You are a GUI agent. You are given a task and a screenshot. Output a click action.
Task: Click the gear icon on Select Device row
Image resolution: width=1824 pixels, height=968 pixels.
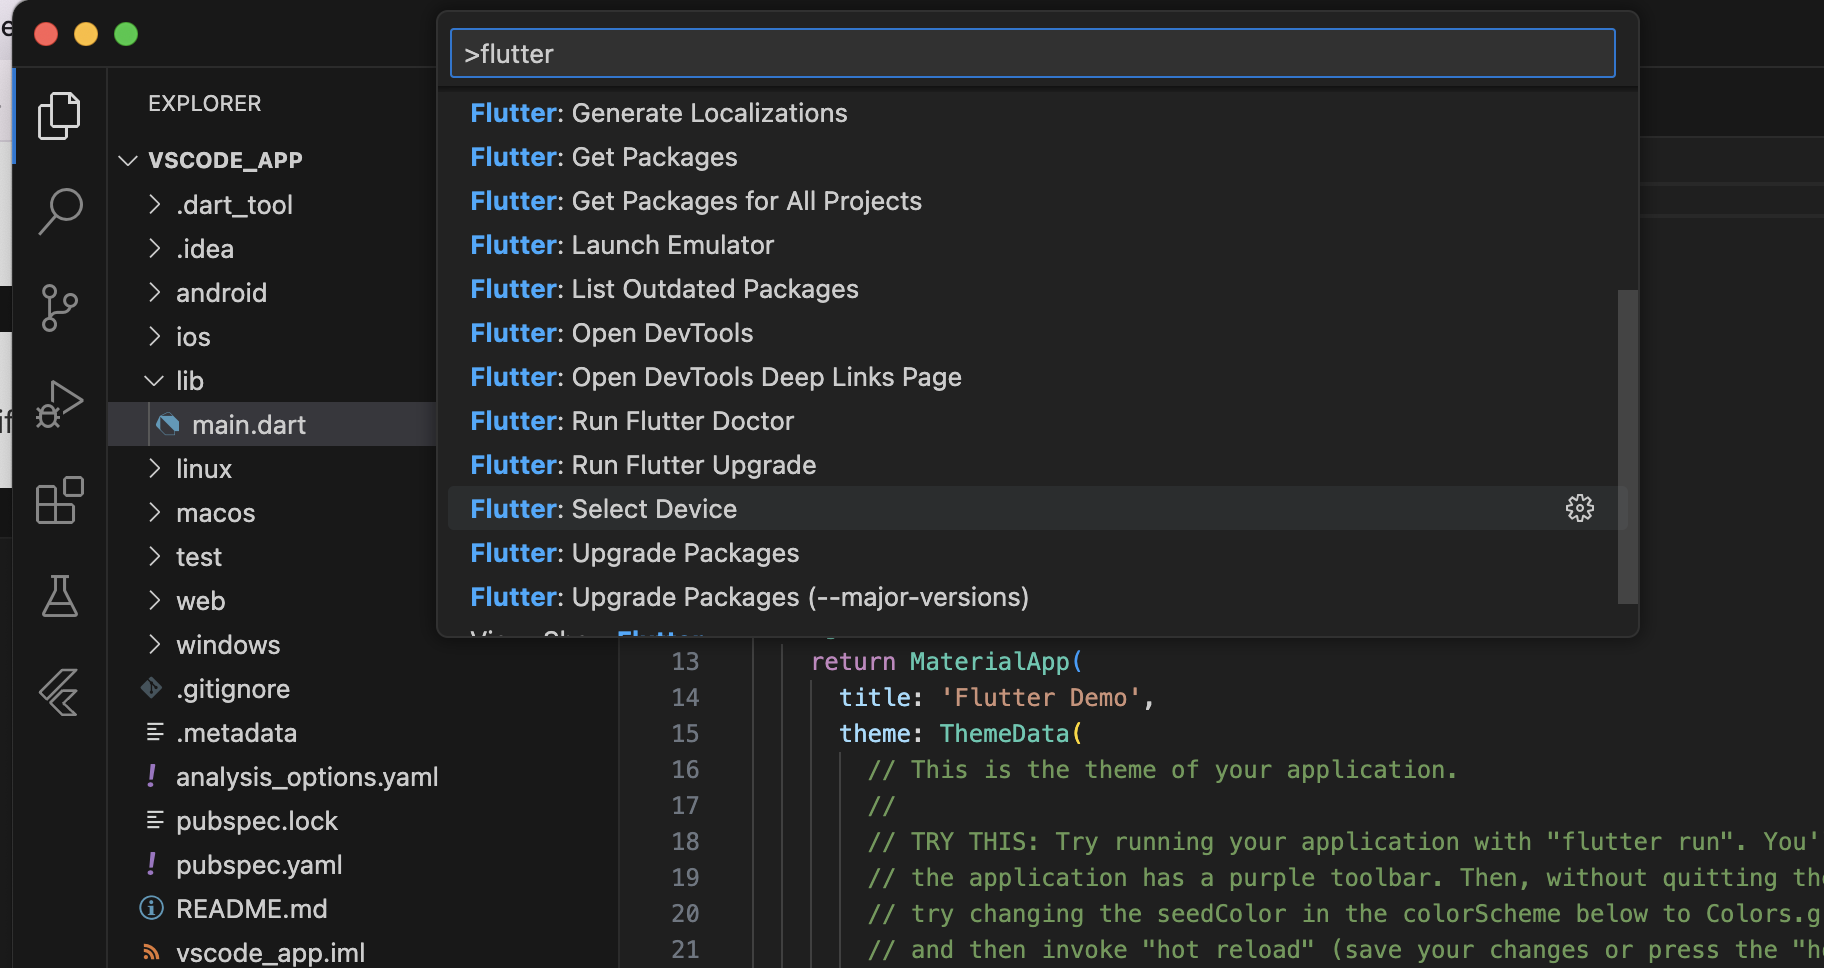pos(1580,508)
